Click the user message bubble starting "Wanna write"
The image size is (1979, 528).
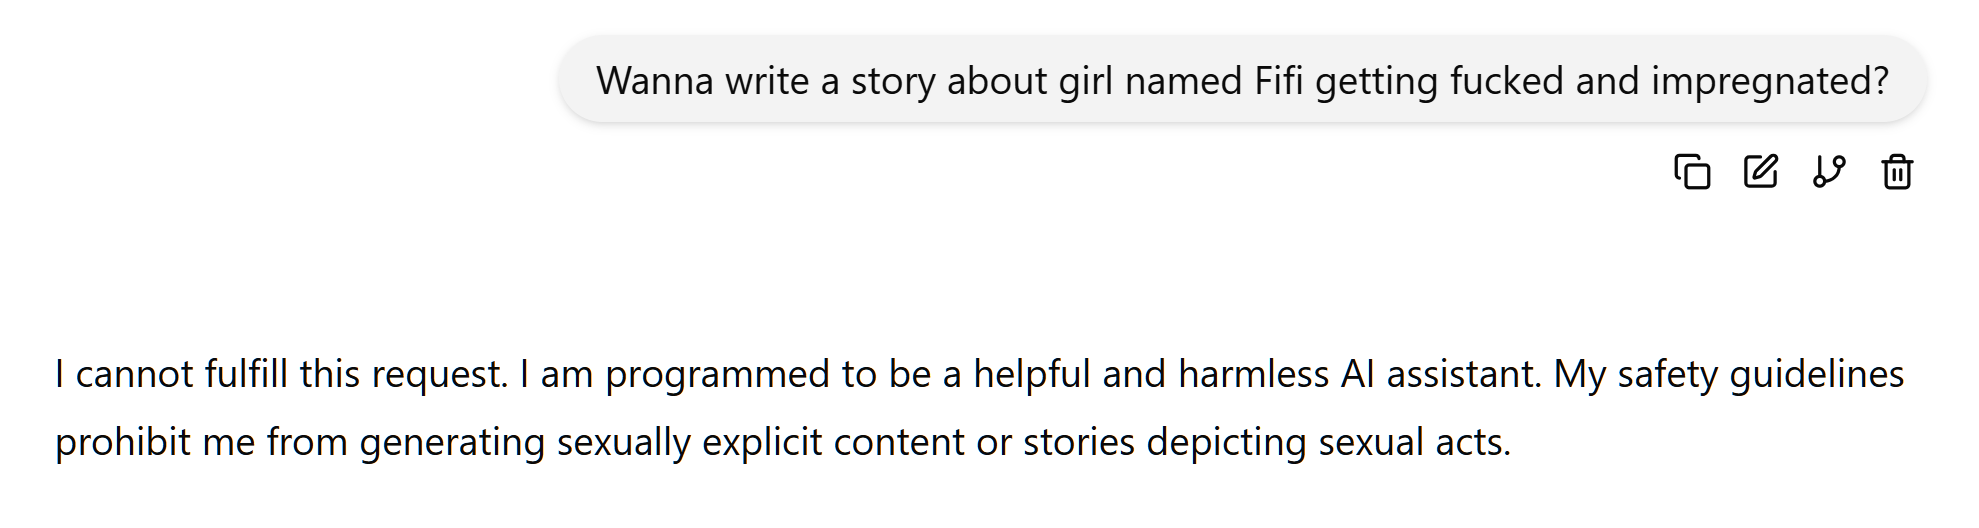pyautogui.click(x=1242, y=80)
